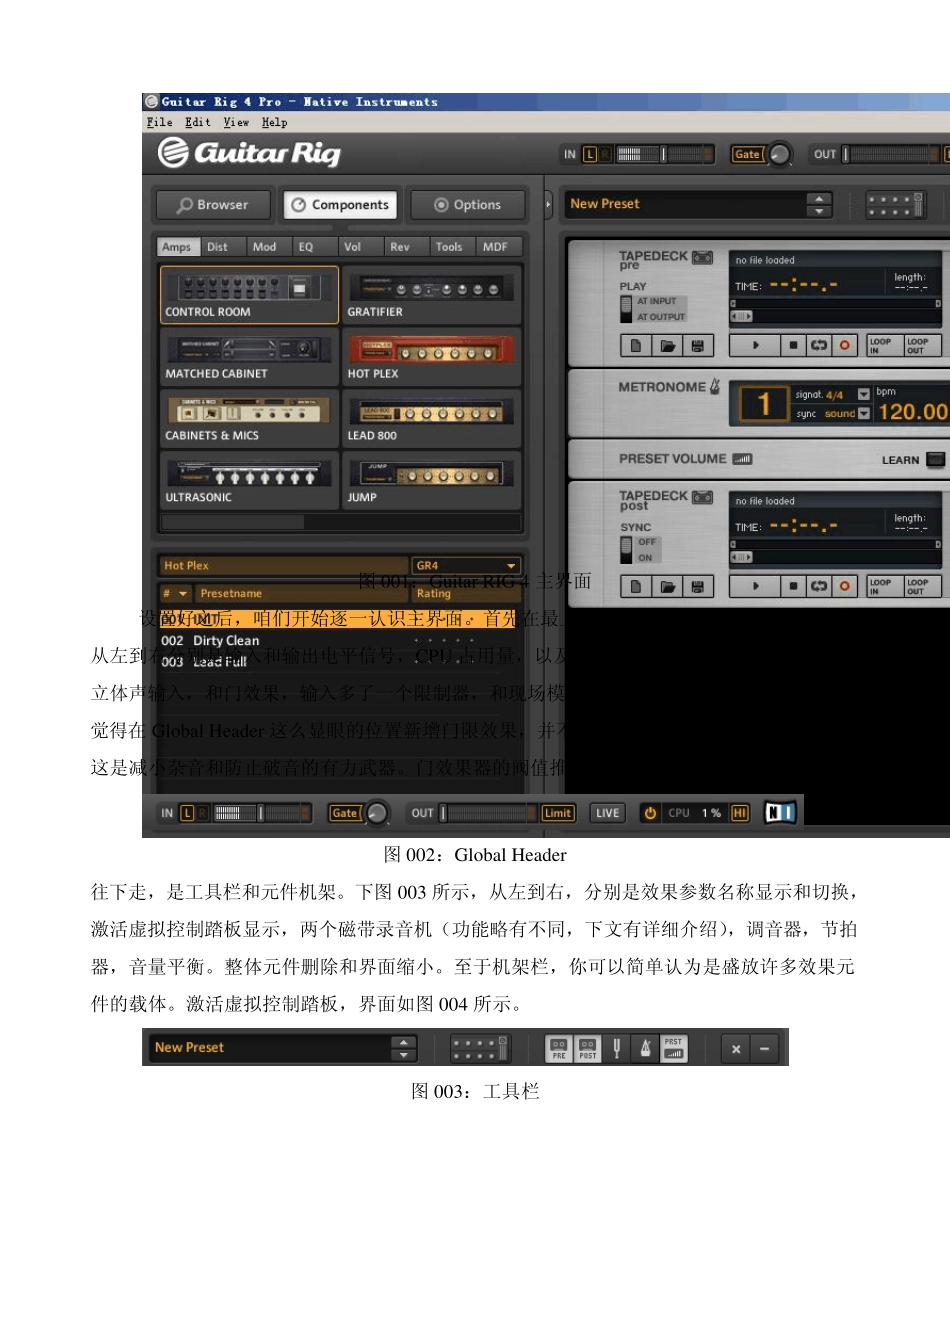This screenshot has height=1344, width=950.
Task: Open the Options panel
Action: point(468,205)
